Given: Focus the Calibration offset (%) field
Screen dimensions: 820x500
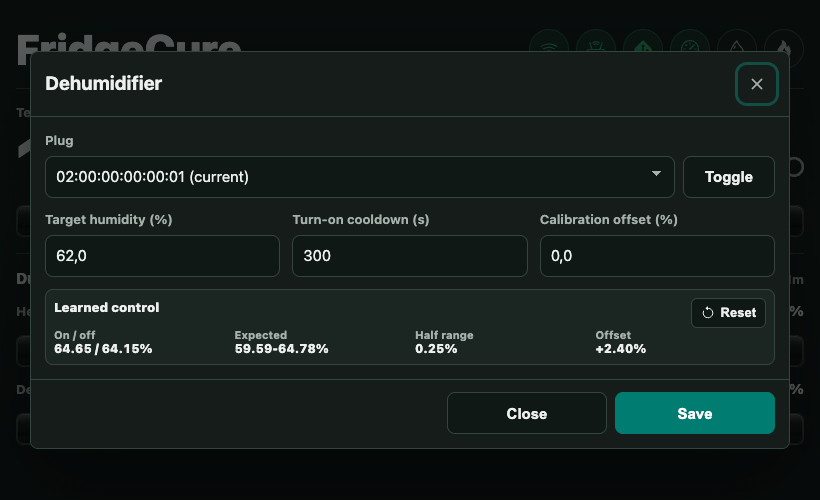Looking at the screenshot, I should [x=657, y=256].
